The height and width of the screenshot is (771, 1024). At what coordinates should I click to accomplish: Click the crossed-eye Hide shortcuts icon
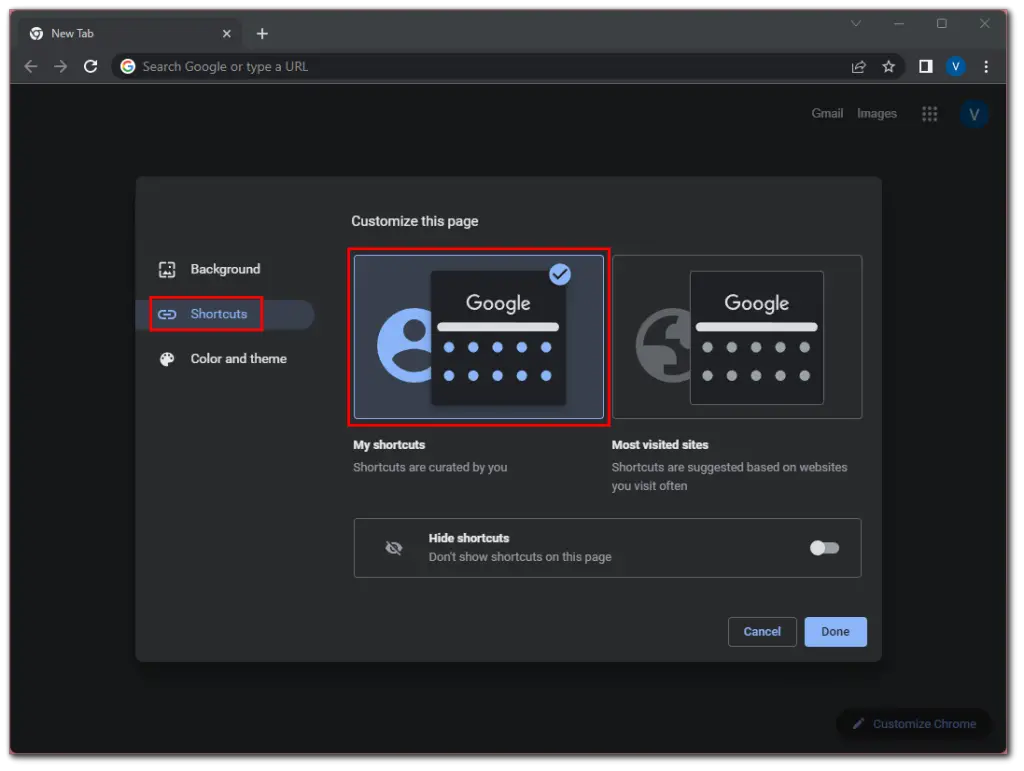394,548
